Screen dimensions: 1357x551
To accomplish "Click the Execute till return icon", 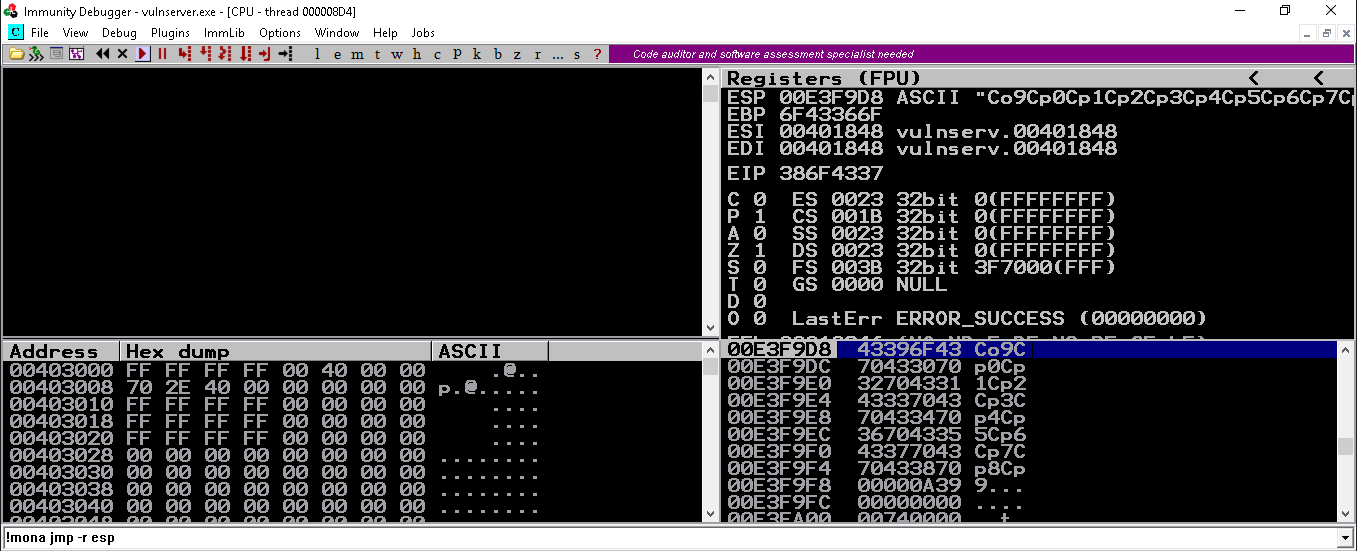I will tap(264, 54).
